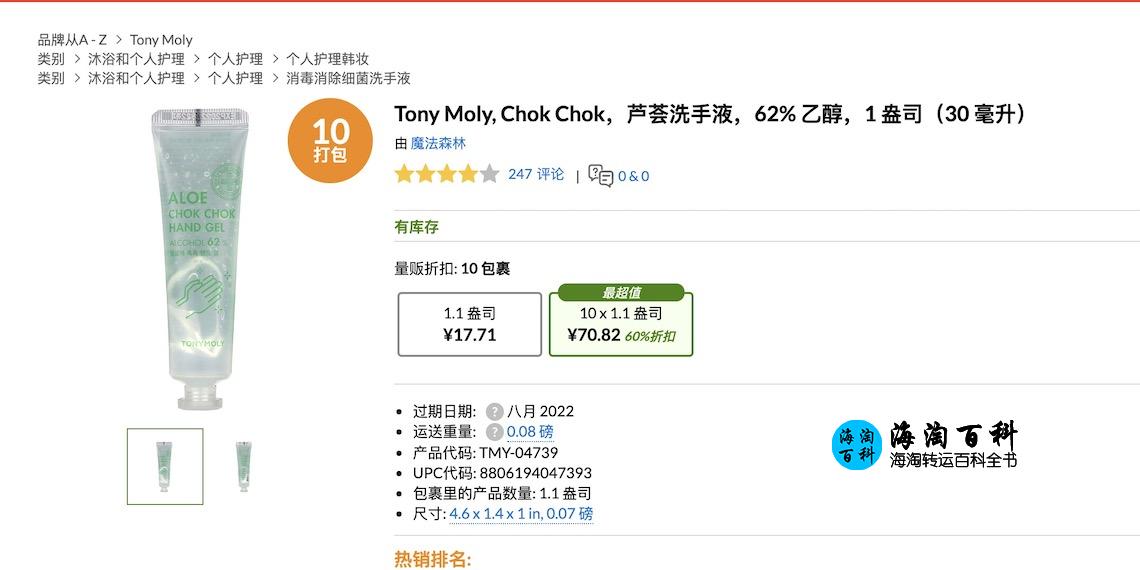Click the 4.6 x 1.4 x 1 in dimensions link
The width and height of the screenshot is (1140, 570).
521,514
